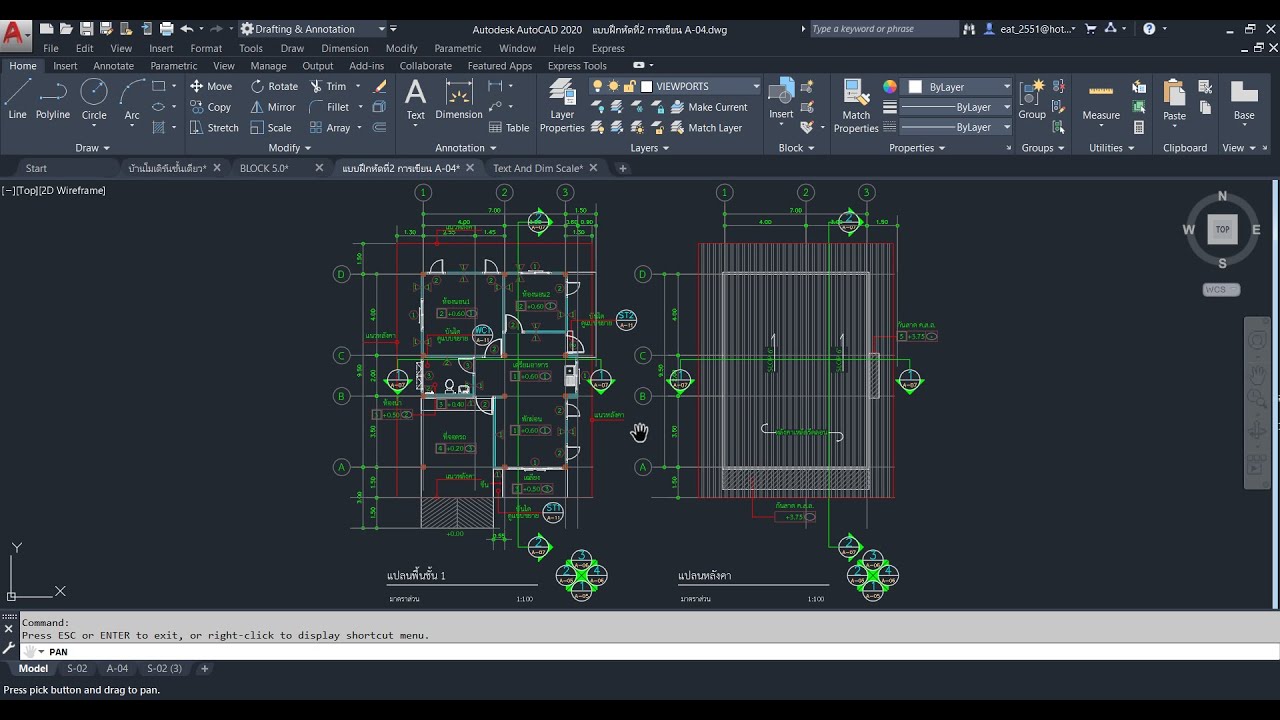Open the Parametric ribbon tab
1280x720 pixels.
tap(173, 66)
